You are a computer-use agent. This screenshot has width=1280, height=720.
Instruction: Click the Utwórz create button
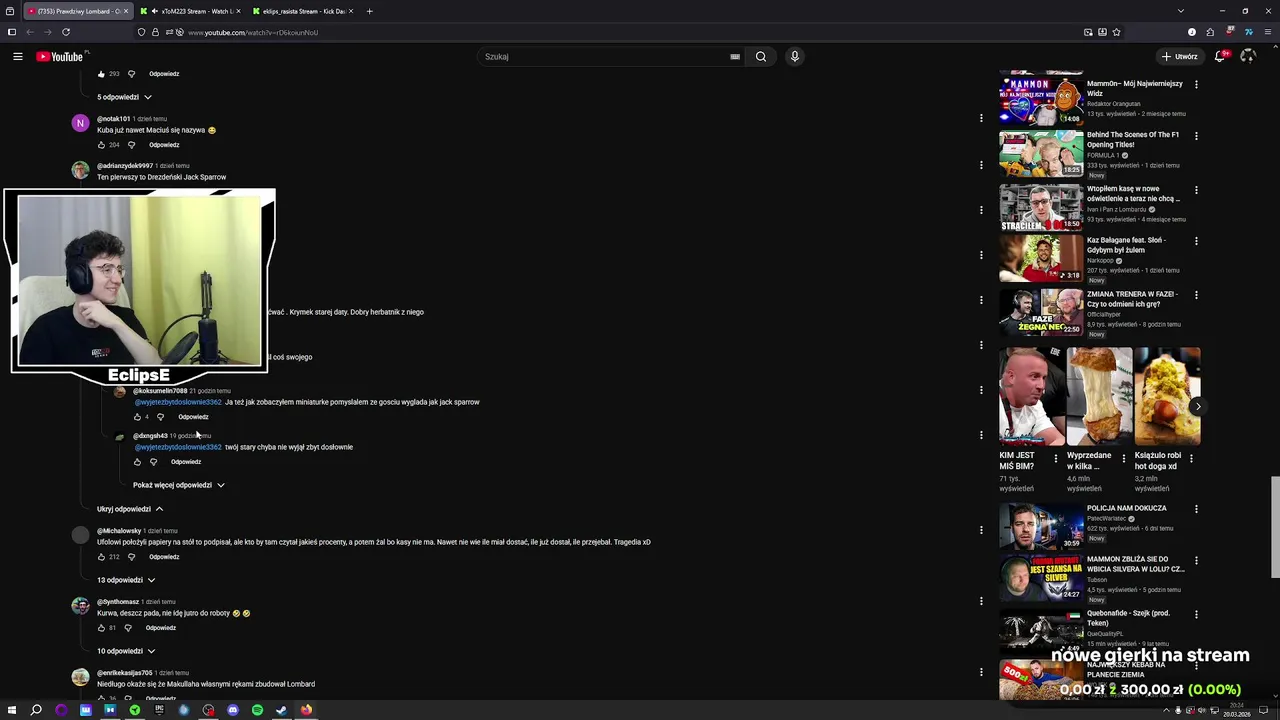(x=1180, y=57)
